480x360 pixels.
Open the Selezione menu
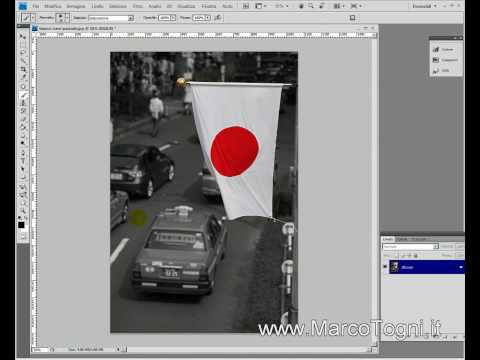118,6
